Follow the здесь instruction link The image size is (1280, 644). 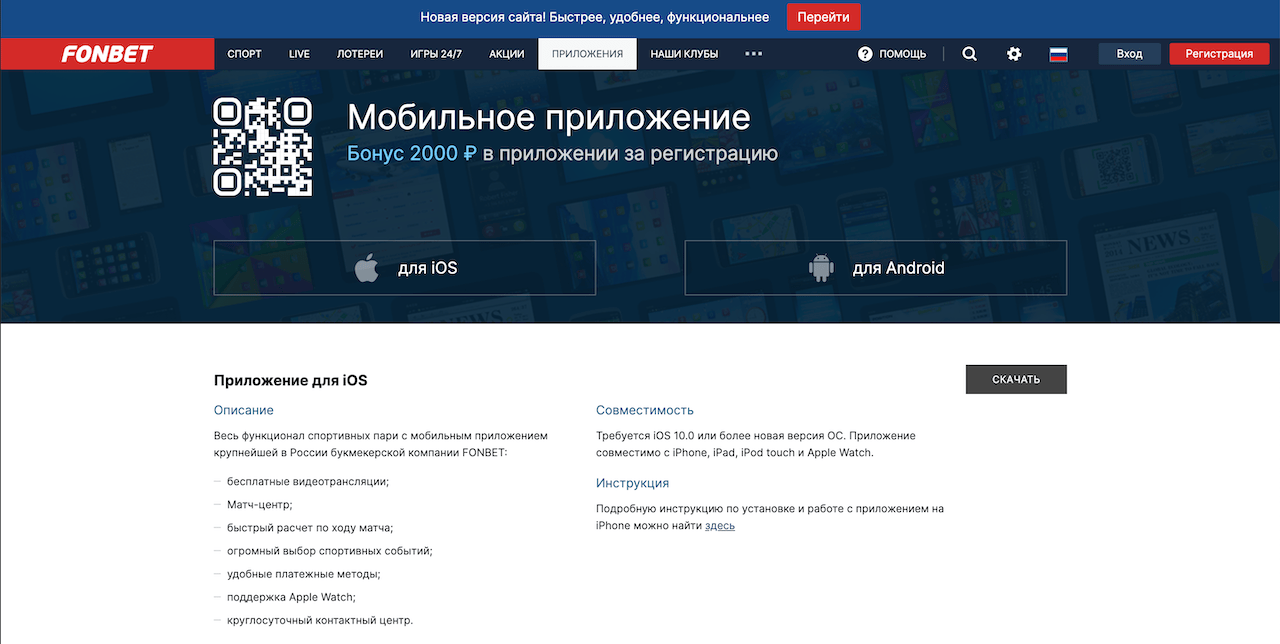[x=719, y=526]
